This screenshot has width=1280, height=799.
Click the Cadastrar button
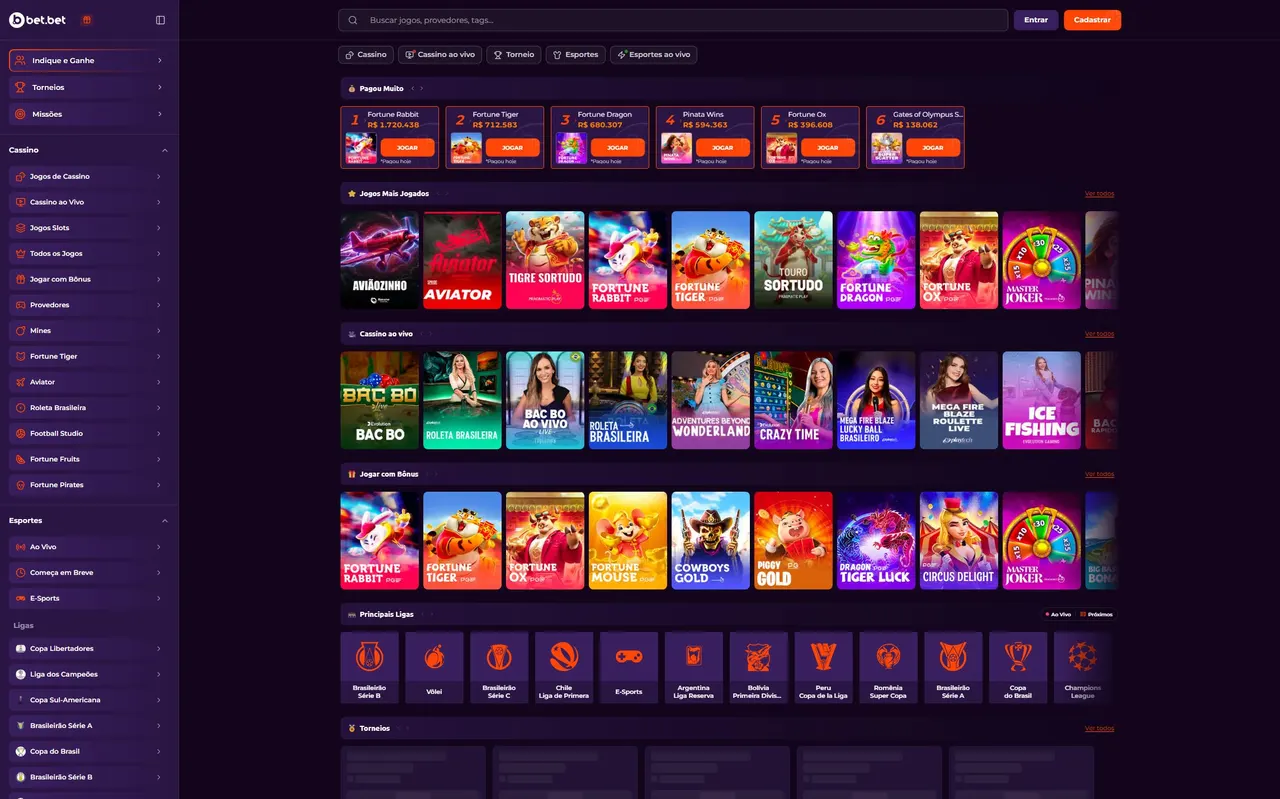tap(1092, 20)
